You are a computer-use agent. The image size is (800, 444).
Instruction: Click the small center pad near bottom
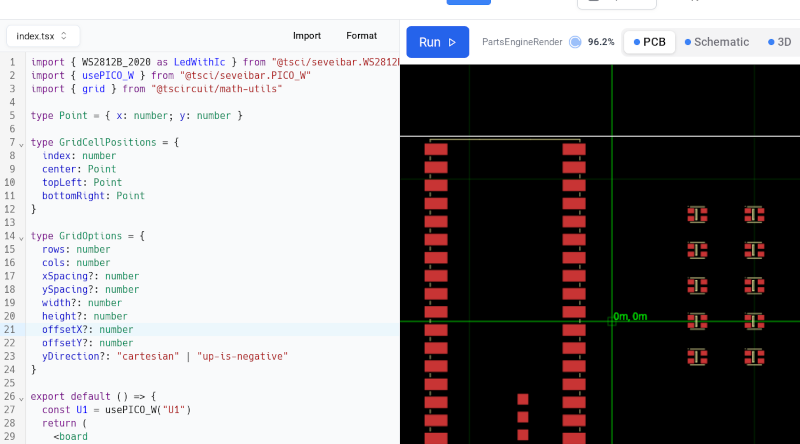[522, 417]
